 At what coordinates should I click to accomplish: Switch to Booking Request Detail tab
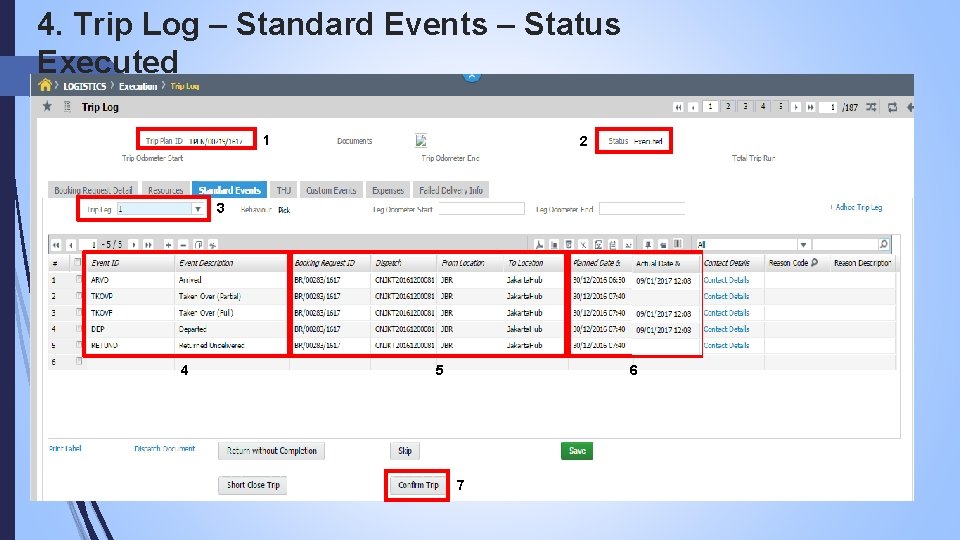tap(93, 190)
